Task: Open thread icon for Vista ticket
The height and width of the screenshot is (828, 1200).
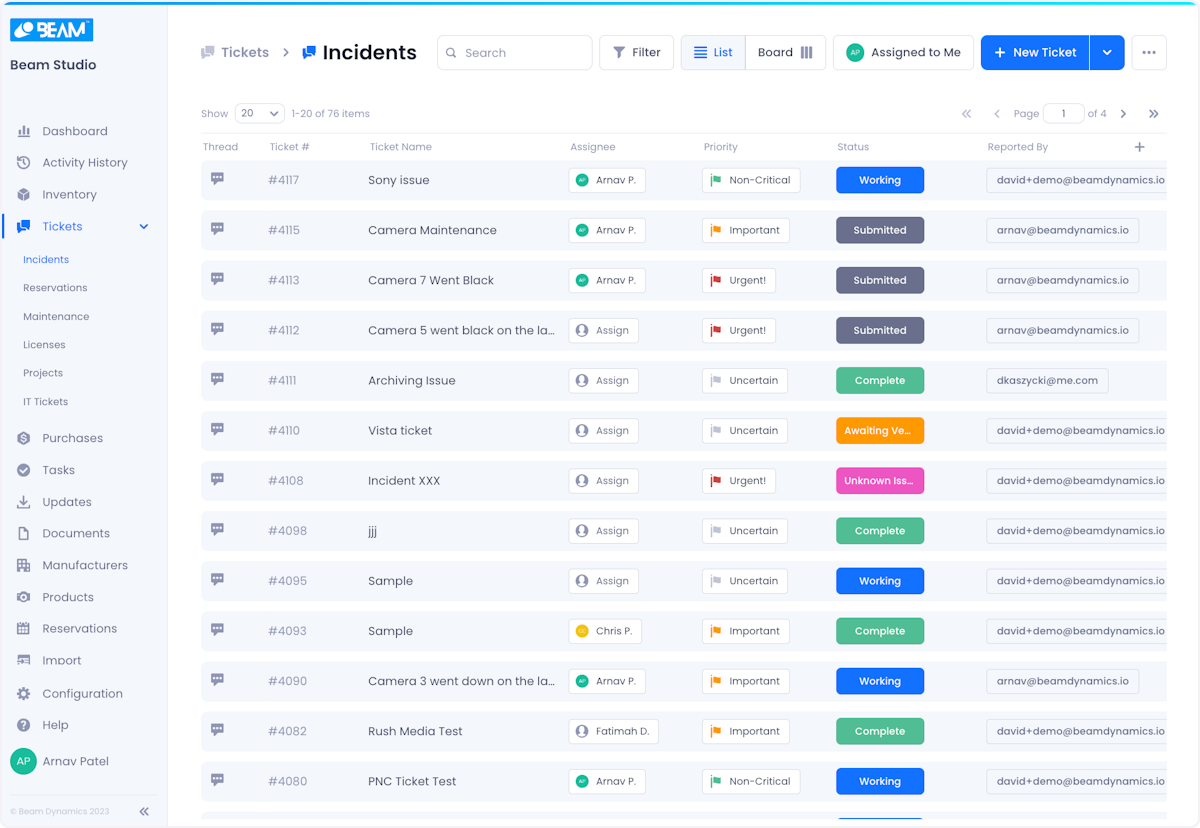Action: click(x=217, y=429)
